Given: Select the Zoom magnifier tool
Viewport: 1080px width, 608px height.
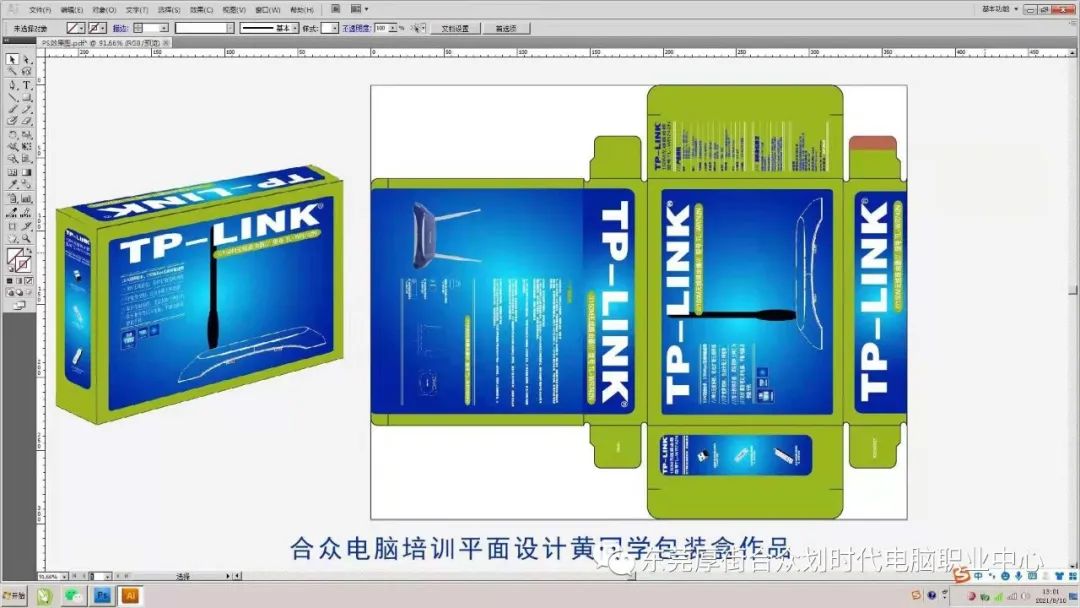Looking at the screenshot, I should pos(26,239).
